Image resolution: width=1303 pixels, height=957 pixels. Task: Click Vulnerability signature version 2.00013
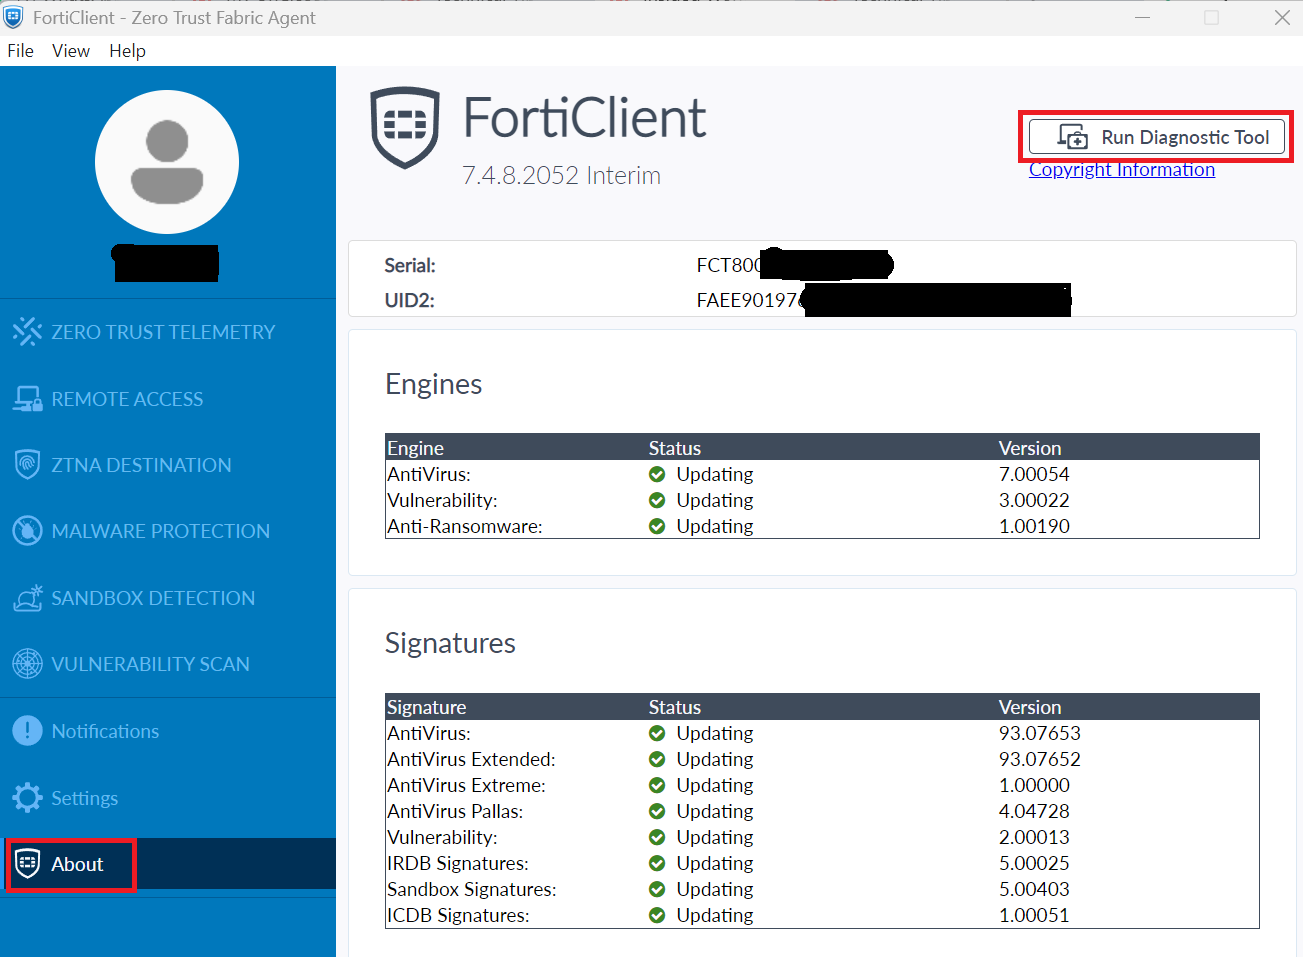(x=1034, y=837)
